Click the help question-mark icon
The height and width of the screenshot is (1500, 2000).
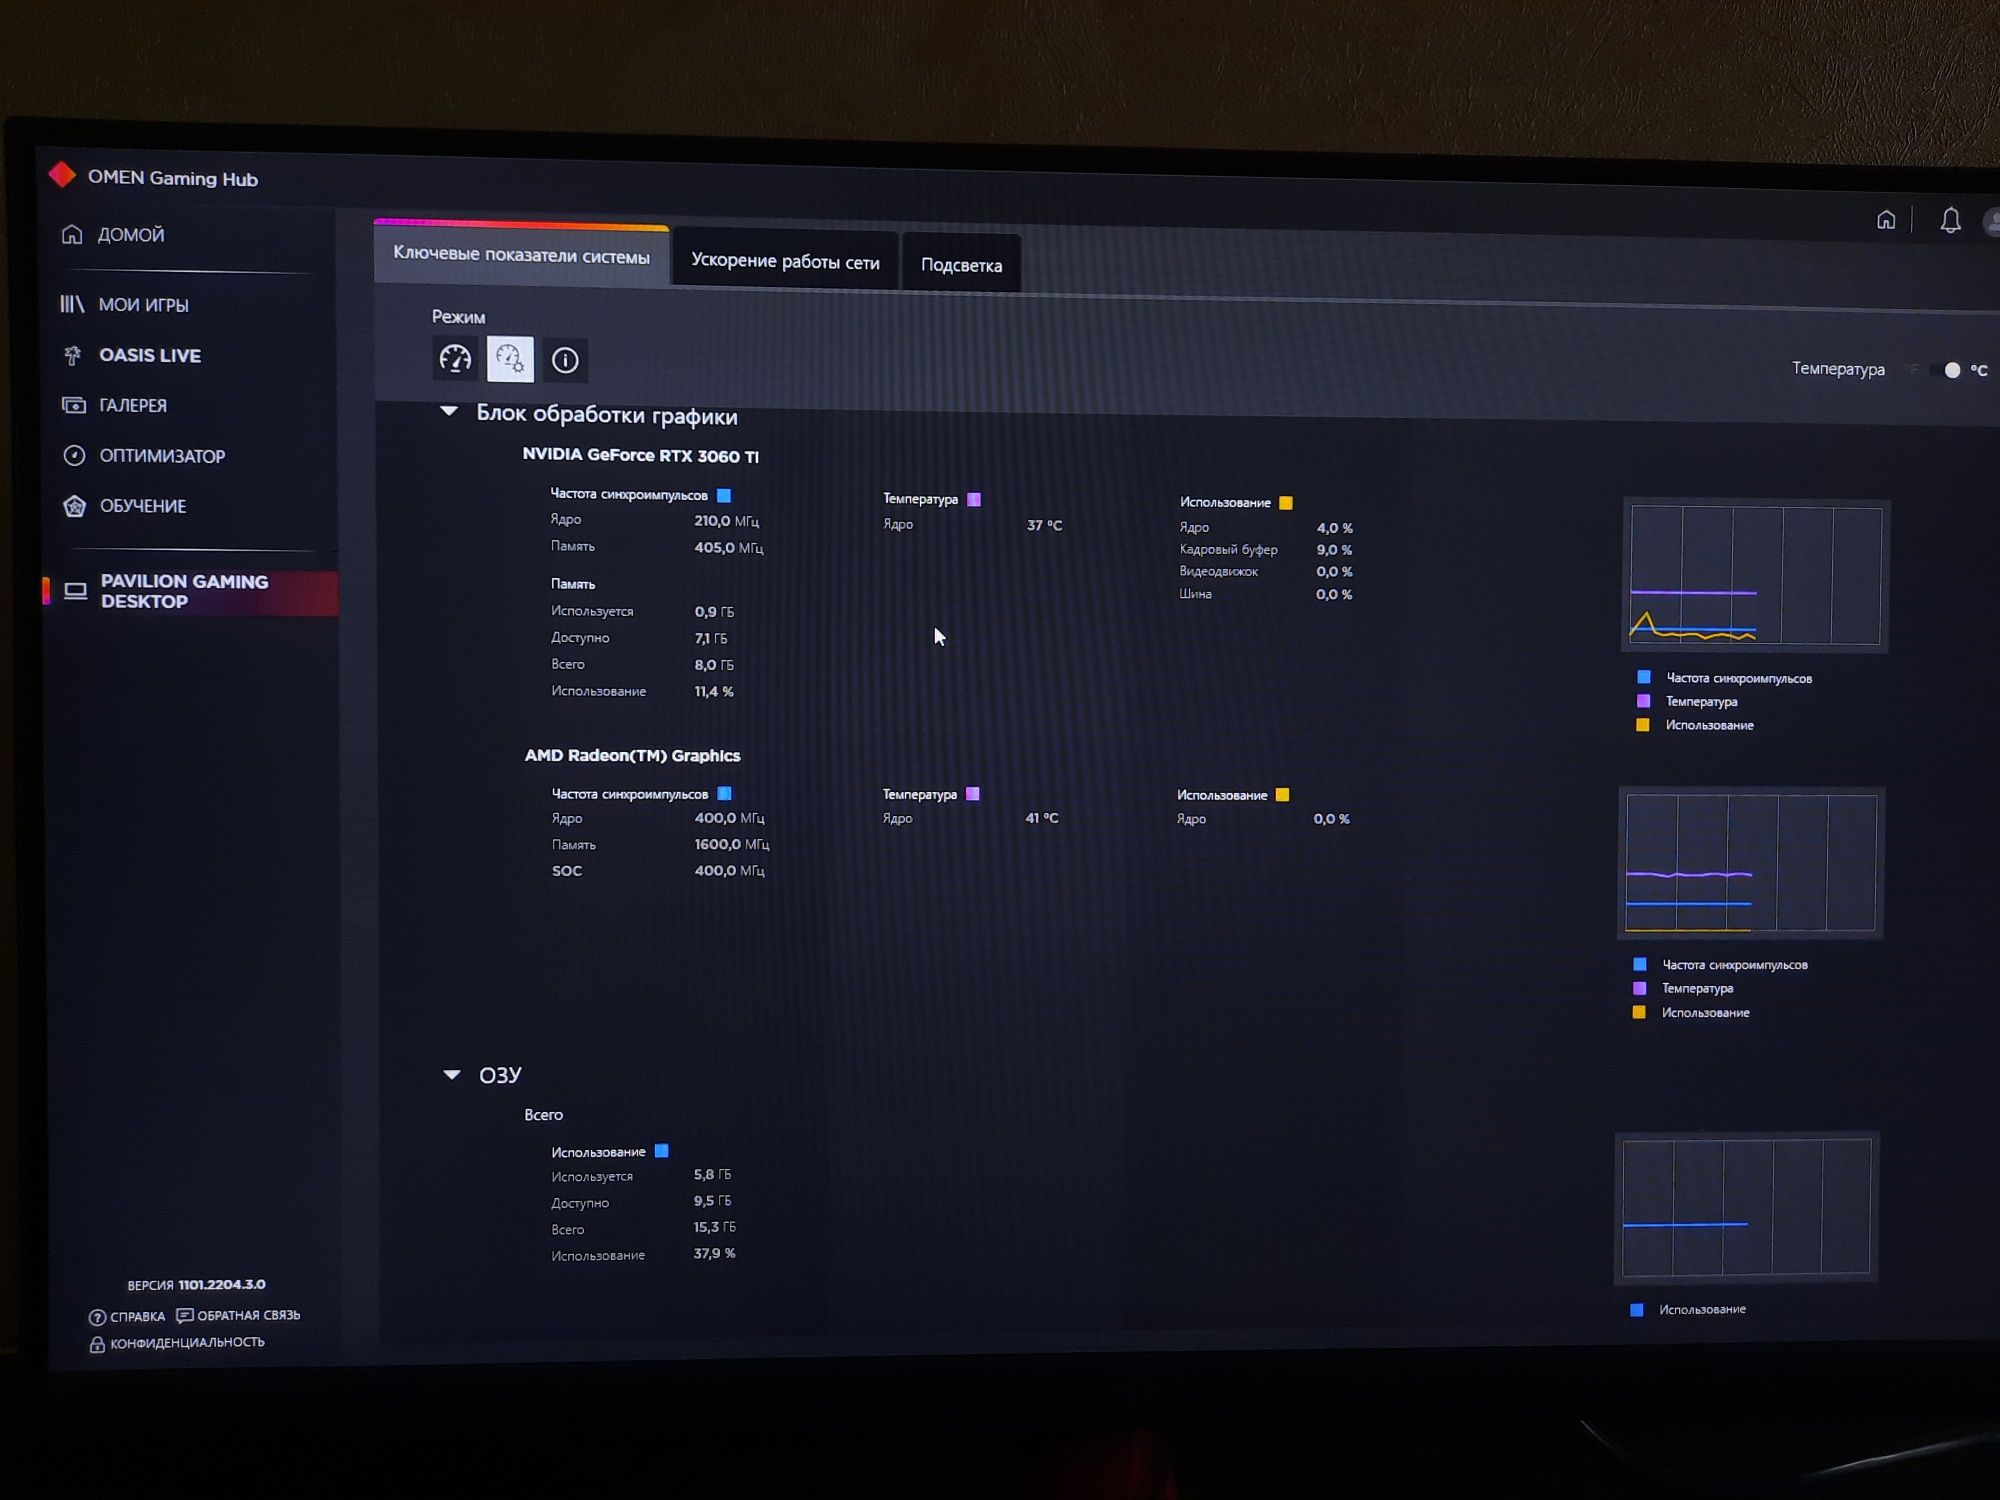coord(97,1317)
